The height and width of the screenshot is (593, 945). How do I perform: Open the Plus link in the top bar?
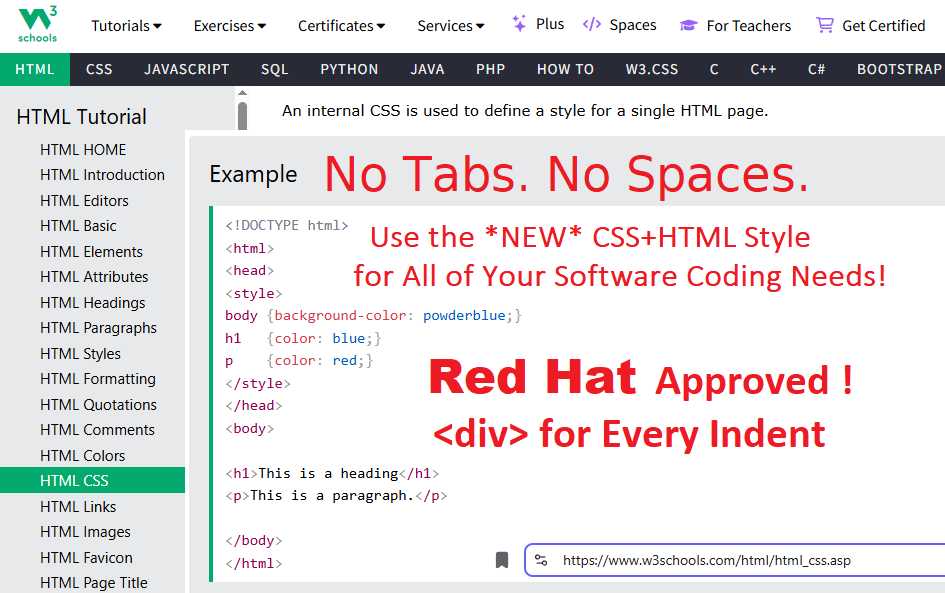pyautogui.click(x=550, y=24)
